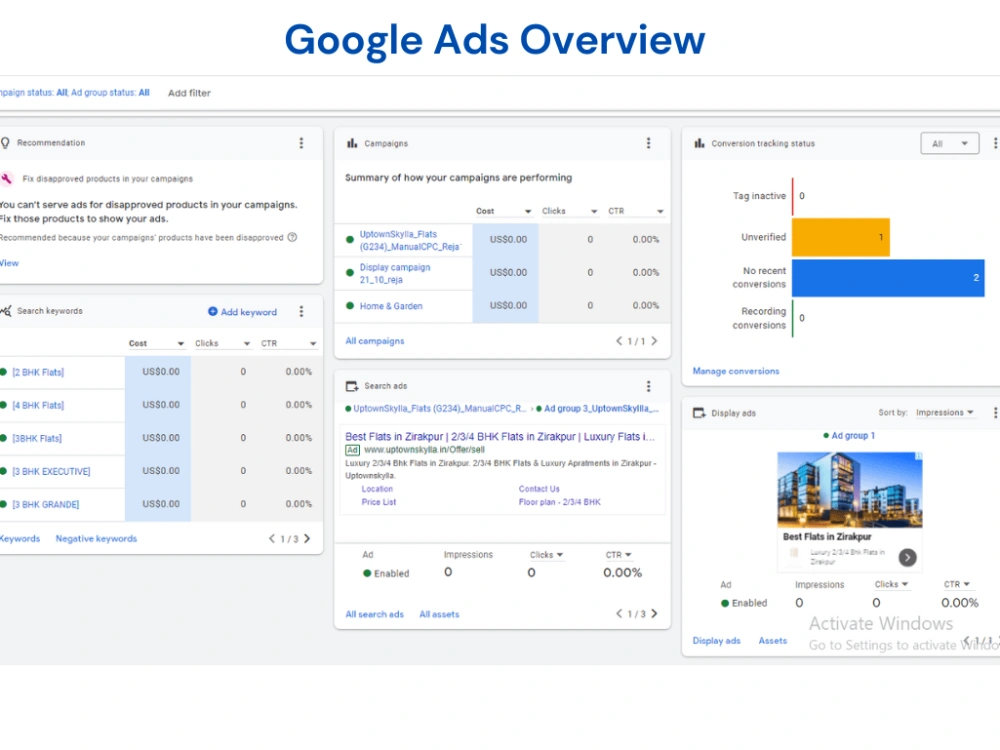
Task: Click the Search keywords panel icon
Action: 6,311
